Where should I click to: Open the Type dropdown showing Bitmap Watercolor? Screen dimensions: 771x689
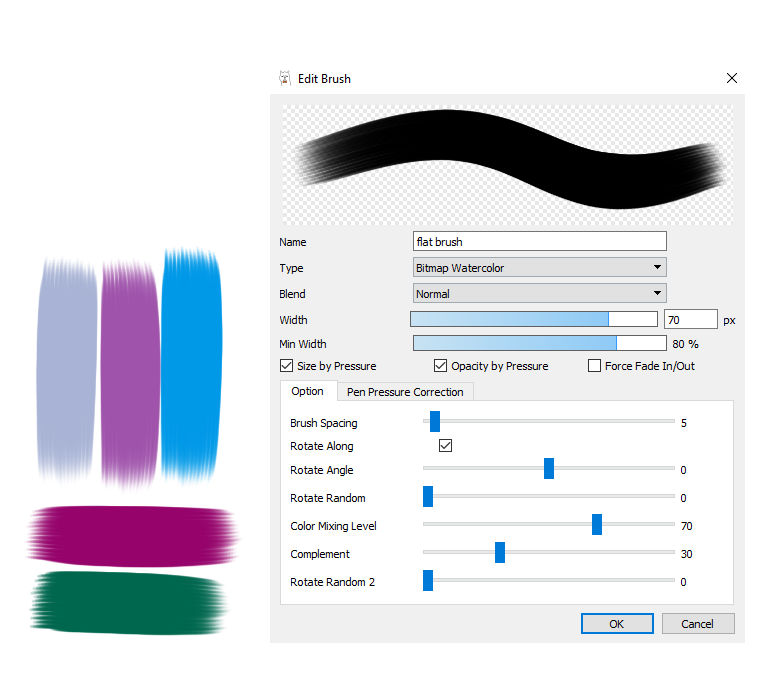click(x=539, y=268)
